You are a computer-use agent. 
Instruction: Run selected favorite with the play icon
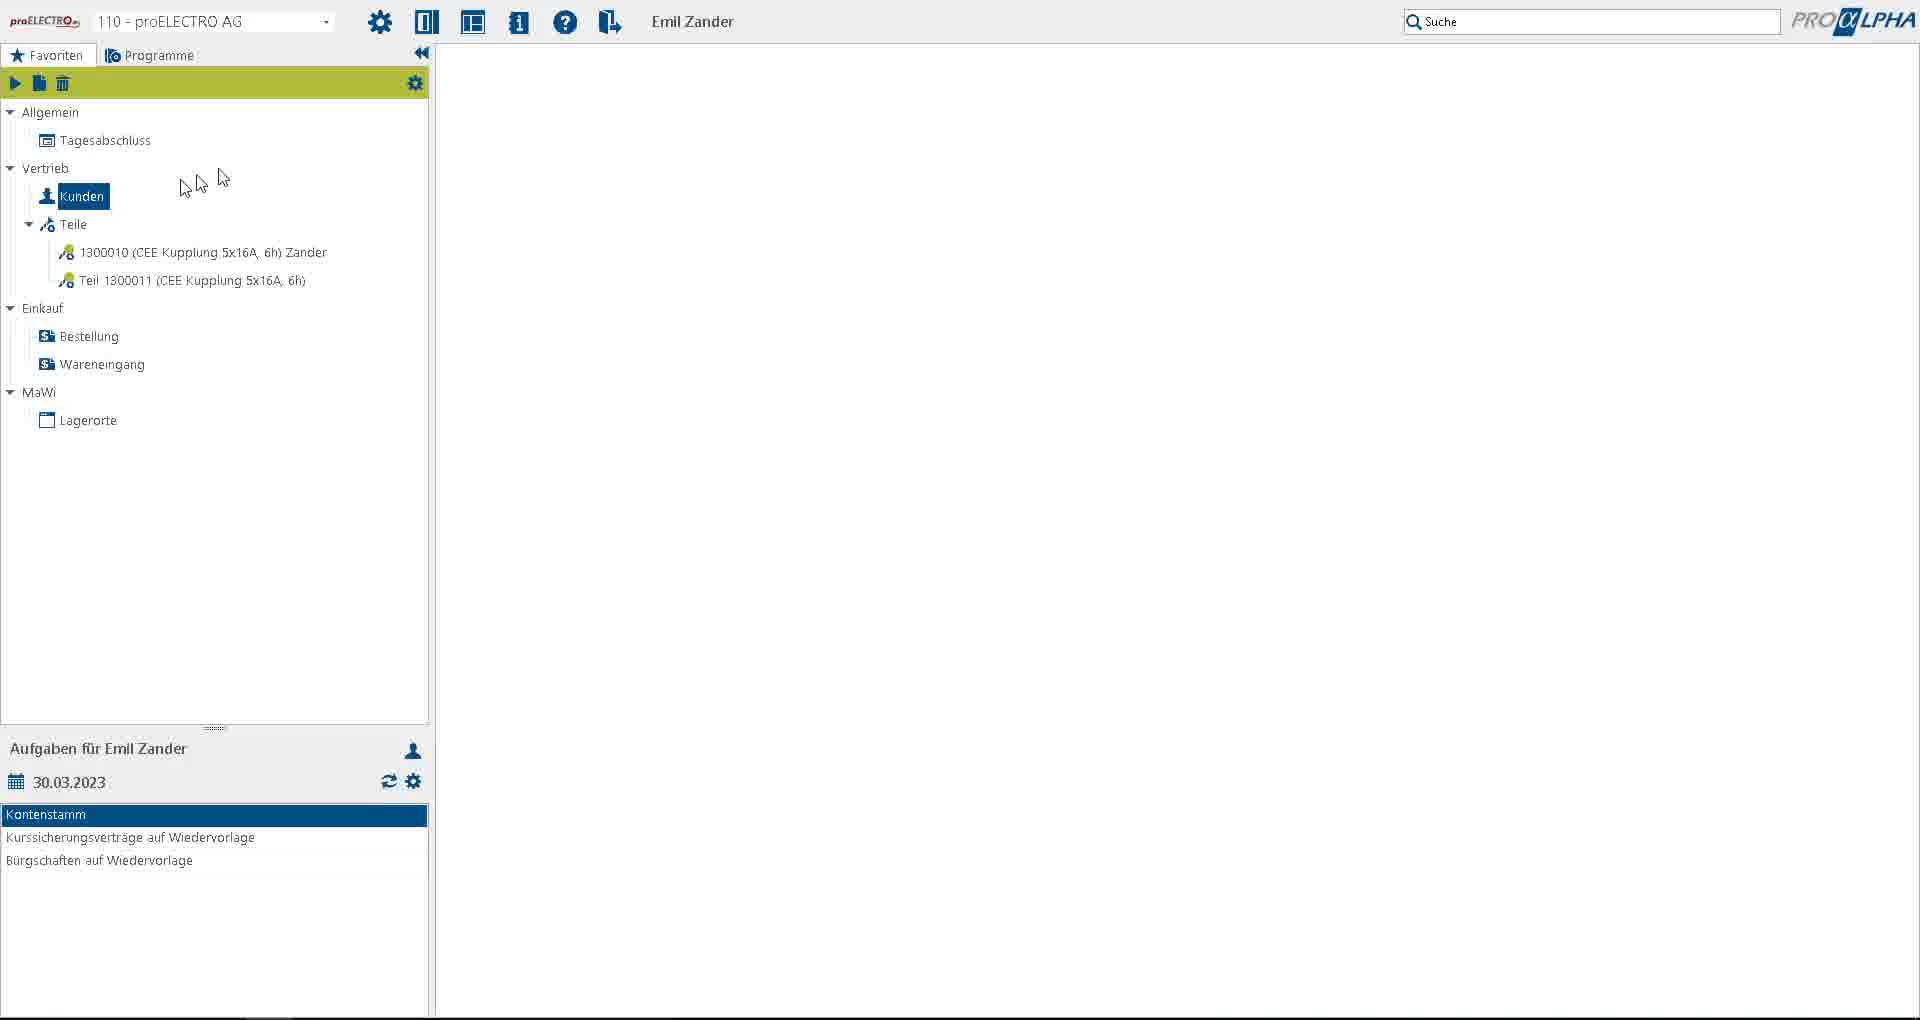click(15, 83)
